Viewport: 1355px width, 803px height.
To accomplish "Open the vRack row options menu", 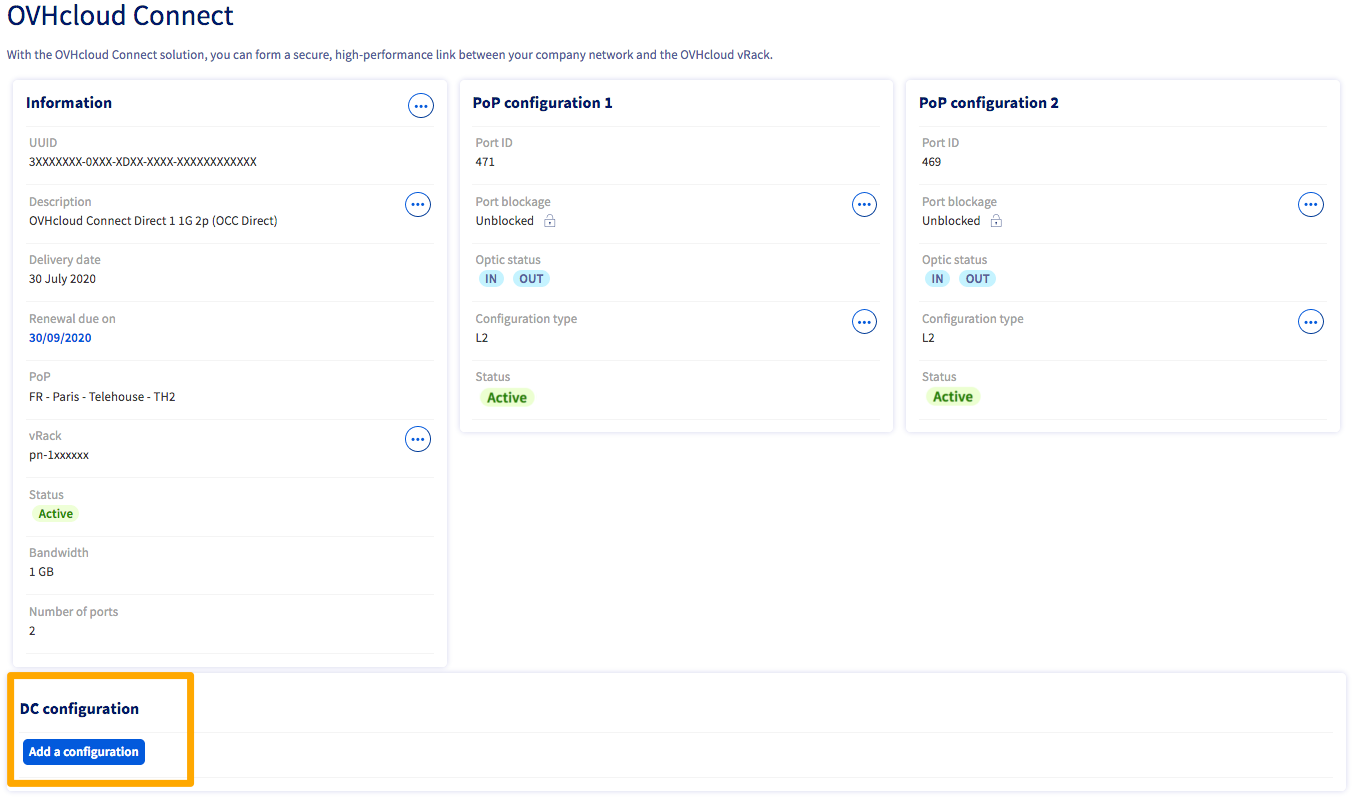I will (x=418, y=438).
